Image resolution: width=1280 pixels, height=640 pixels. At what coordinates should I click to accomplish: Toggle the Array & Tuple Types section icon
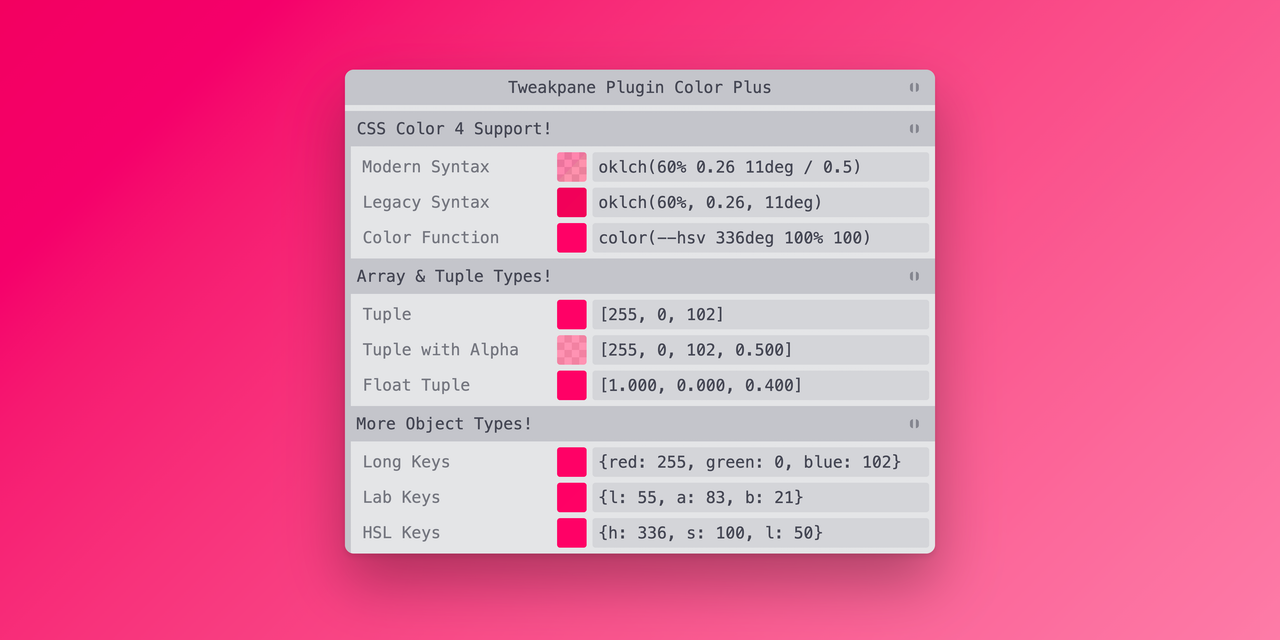point(913,276)
